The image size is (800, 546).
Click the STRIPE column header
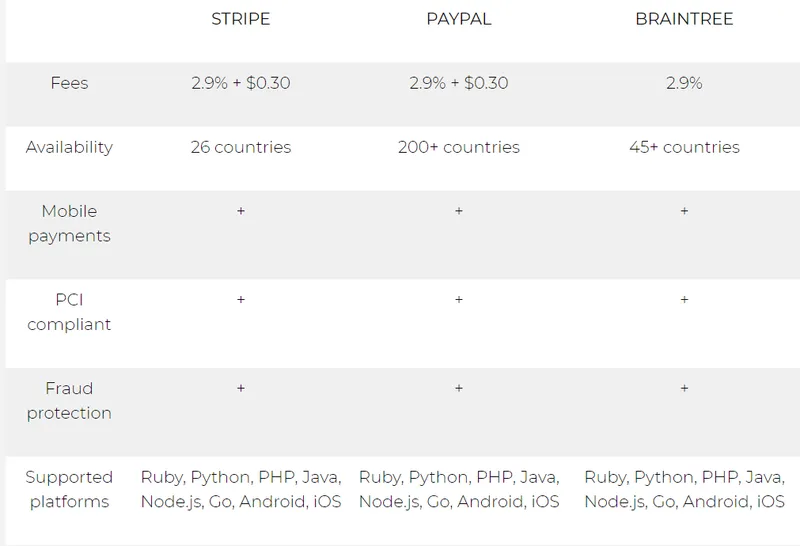[x=241, y=19]
